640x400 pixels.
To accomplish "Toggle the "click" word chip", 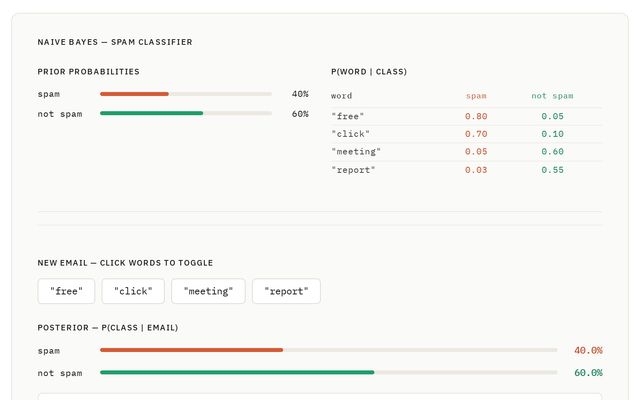I will (x=133, y=291).
